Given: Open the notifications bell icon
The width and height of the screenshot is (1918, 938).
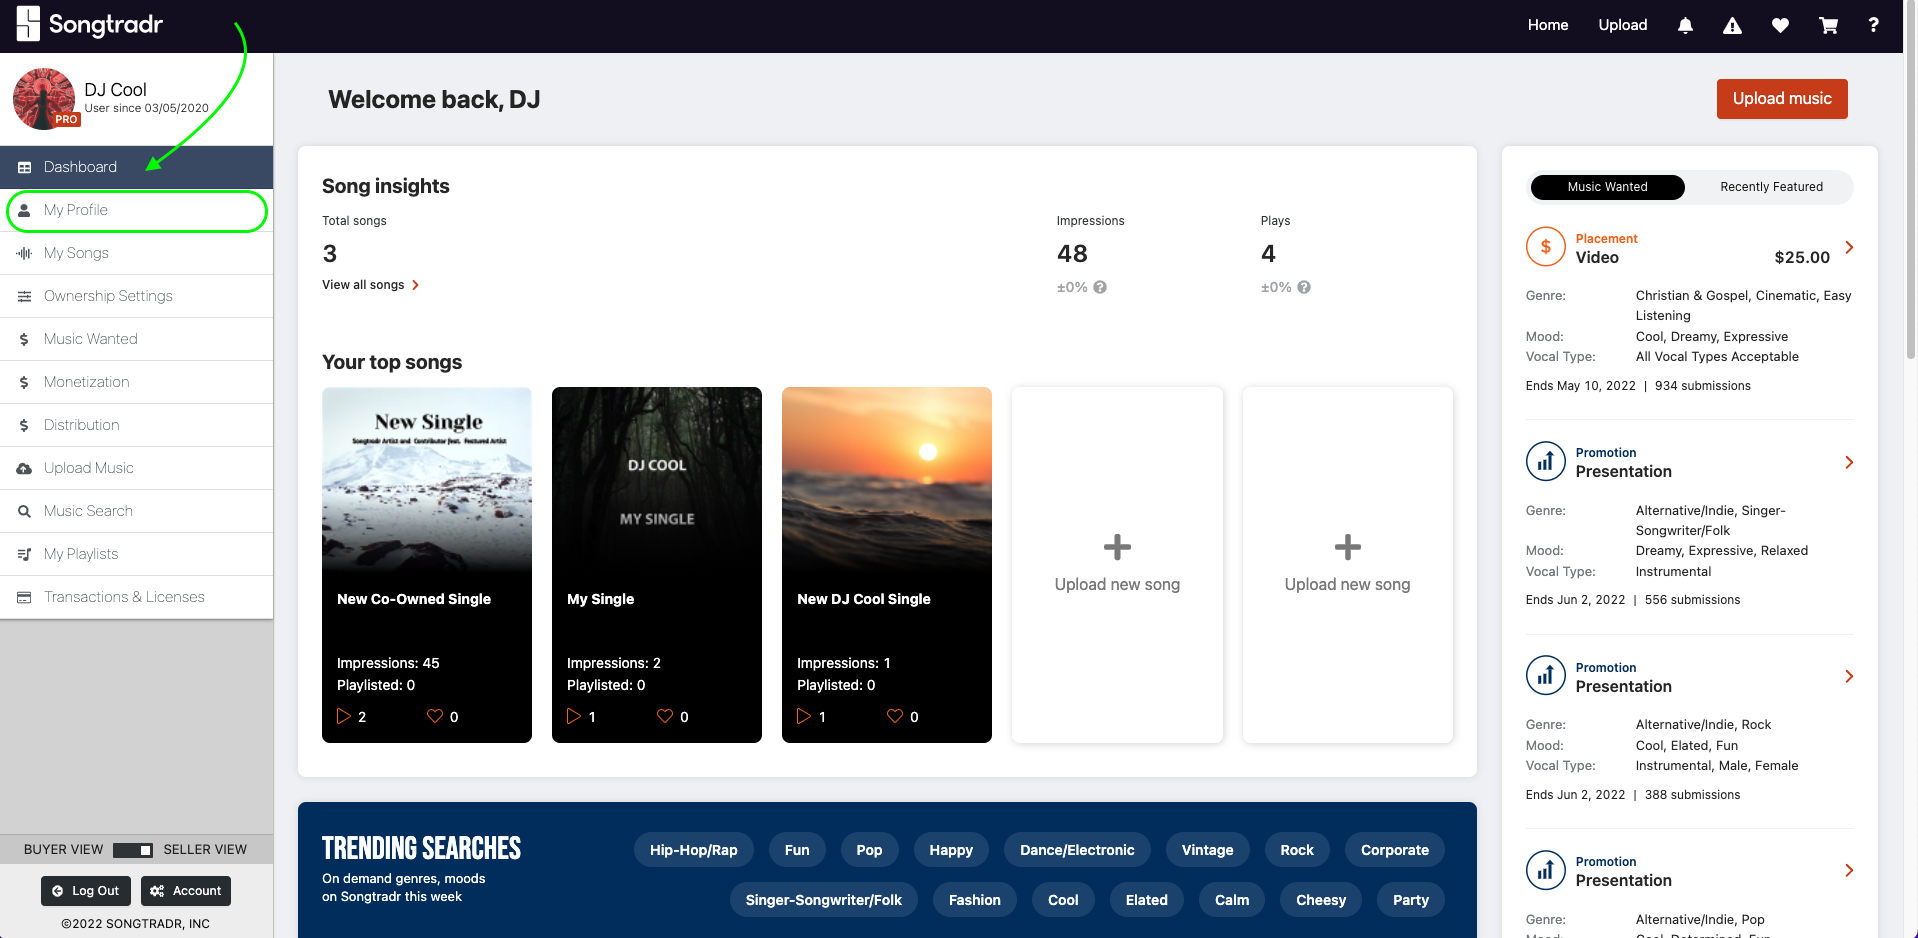Looking at the screenshot, I should pyautogui.click(x=1685, y=25).
